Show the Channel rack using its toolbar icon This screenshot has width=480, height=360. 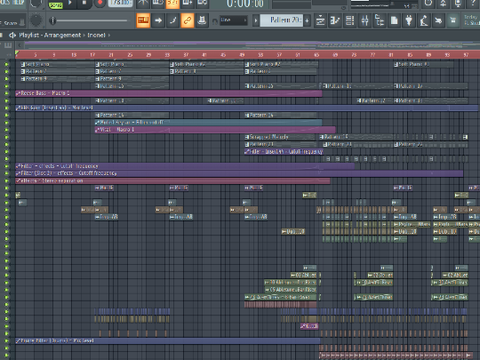coord(350,21)
